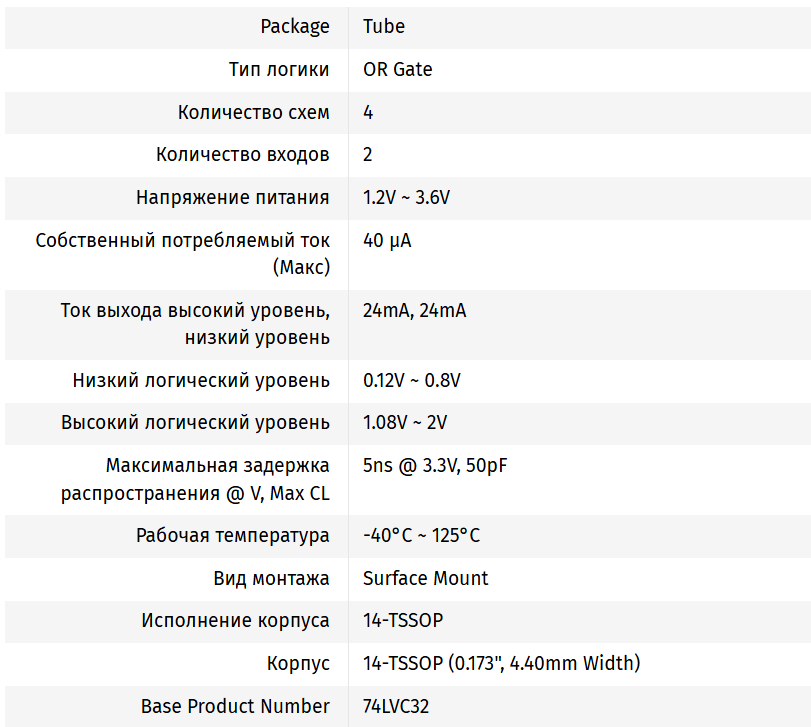This screenshot has height=727, width=811.
Task: Select the '40 µA' quiescent current value
Action: point(387,241)
